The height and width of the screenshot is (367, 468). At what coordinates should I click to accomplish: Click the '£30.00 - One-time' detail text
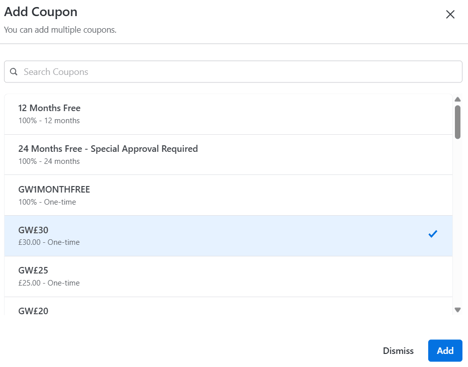pyautogui.click(x=49, y=242)
